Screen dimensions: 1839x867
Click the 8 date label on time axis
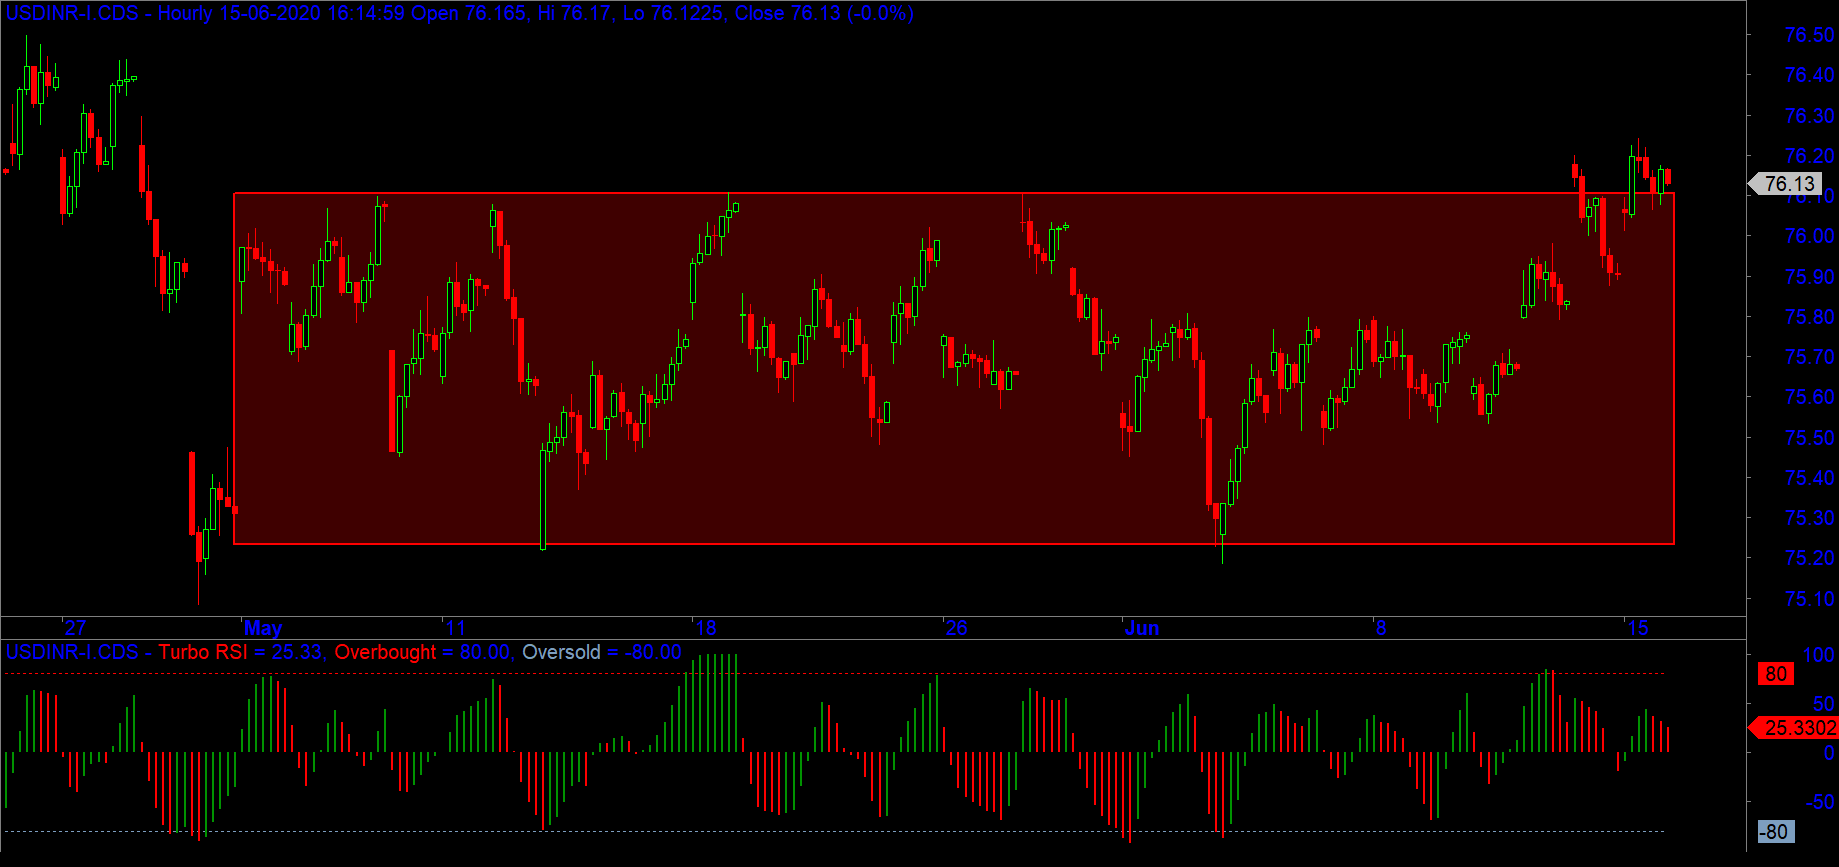pyautogui.click(x=1381, y=628)
